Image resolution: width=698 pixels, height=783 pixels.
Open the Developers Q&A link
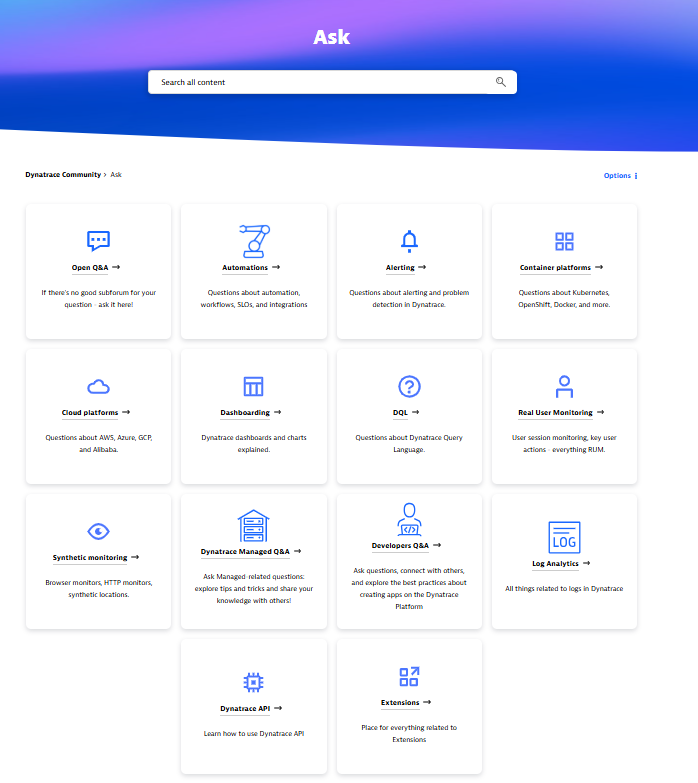(400, 545)
